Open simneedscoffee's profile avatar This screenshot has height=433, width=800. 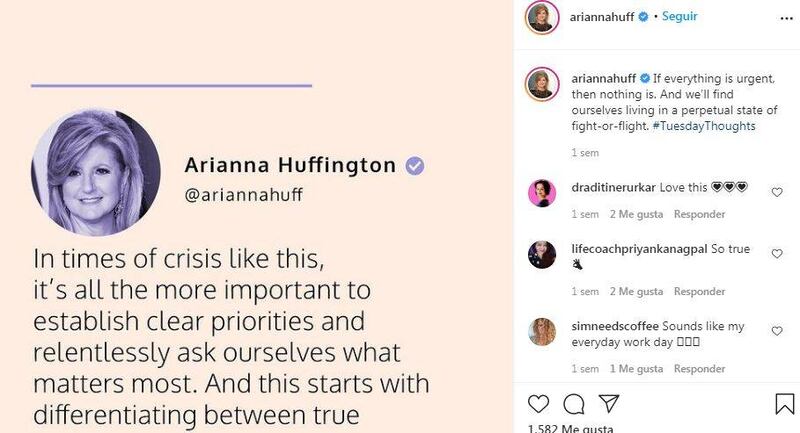[541, 331]
